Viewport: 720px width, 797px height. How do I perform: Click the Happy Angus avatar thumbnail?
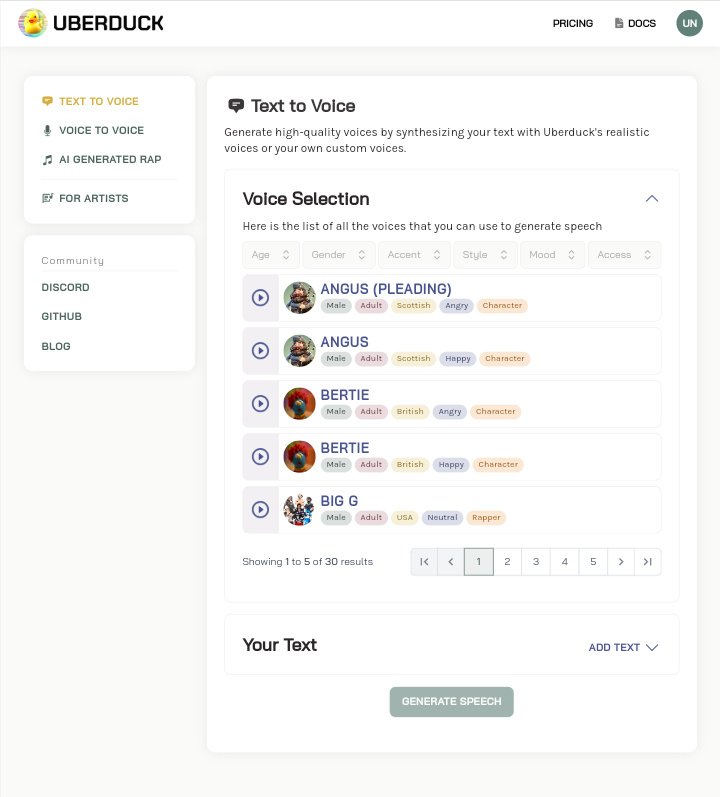click(299, 351)
